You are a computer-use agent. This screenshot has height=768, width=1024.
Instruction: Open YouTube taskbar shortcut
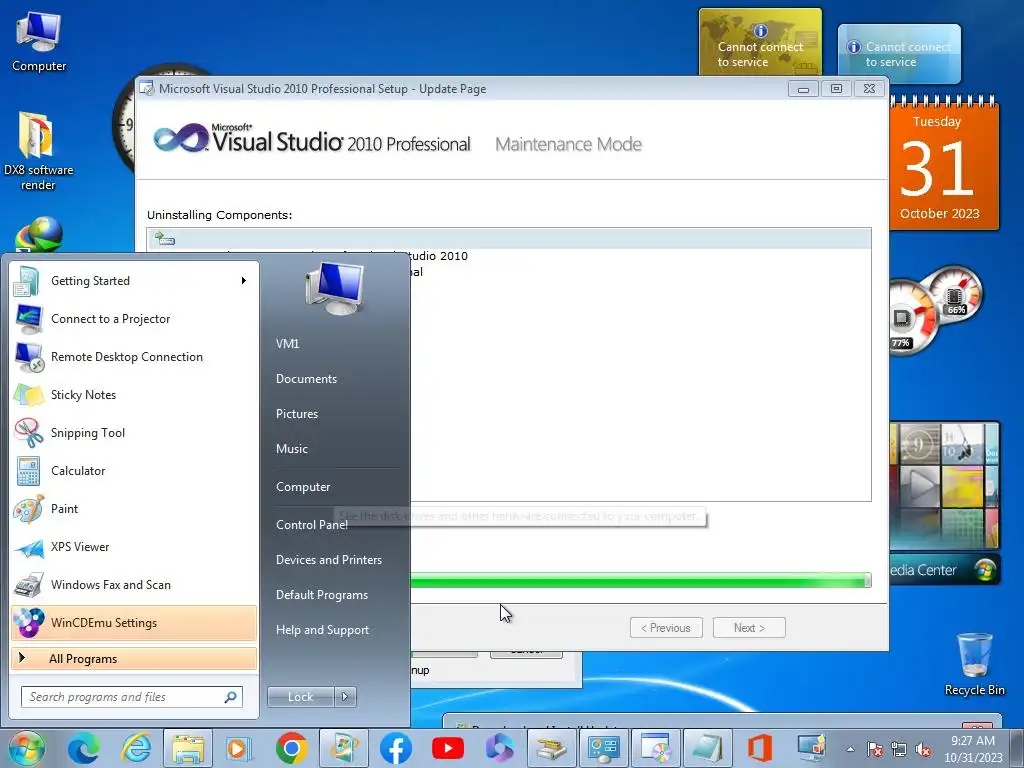[448, 748]
